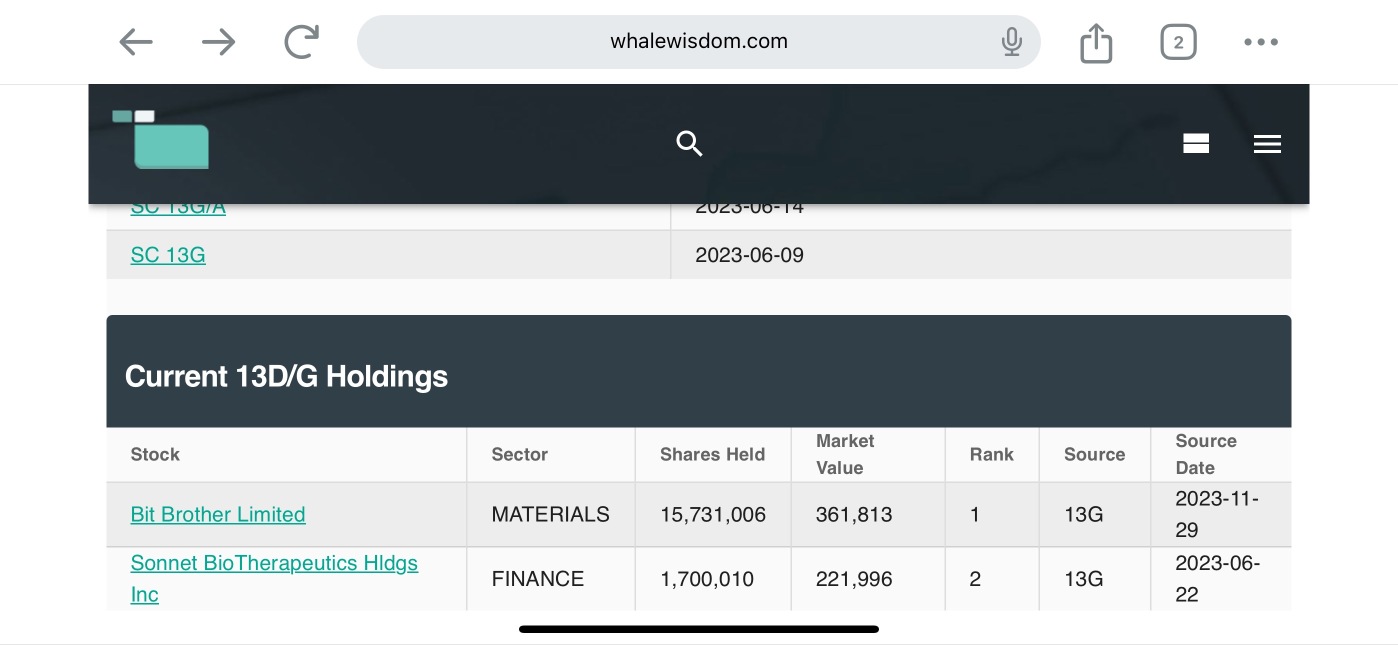Tap the iOS home indicator bar

(x=699, y=629)
